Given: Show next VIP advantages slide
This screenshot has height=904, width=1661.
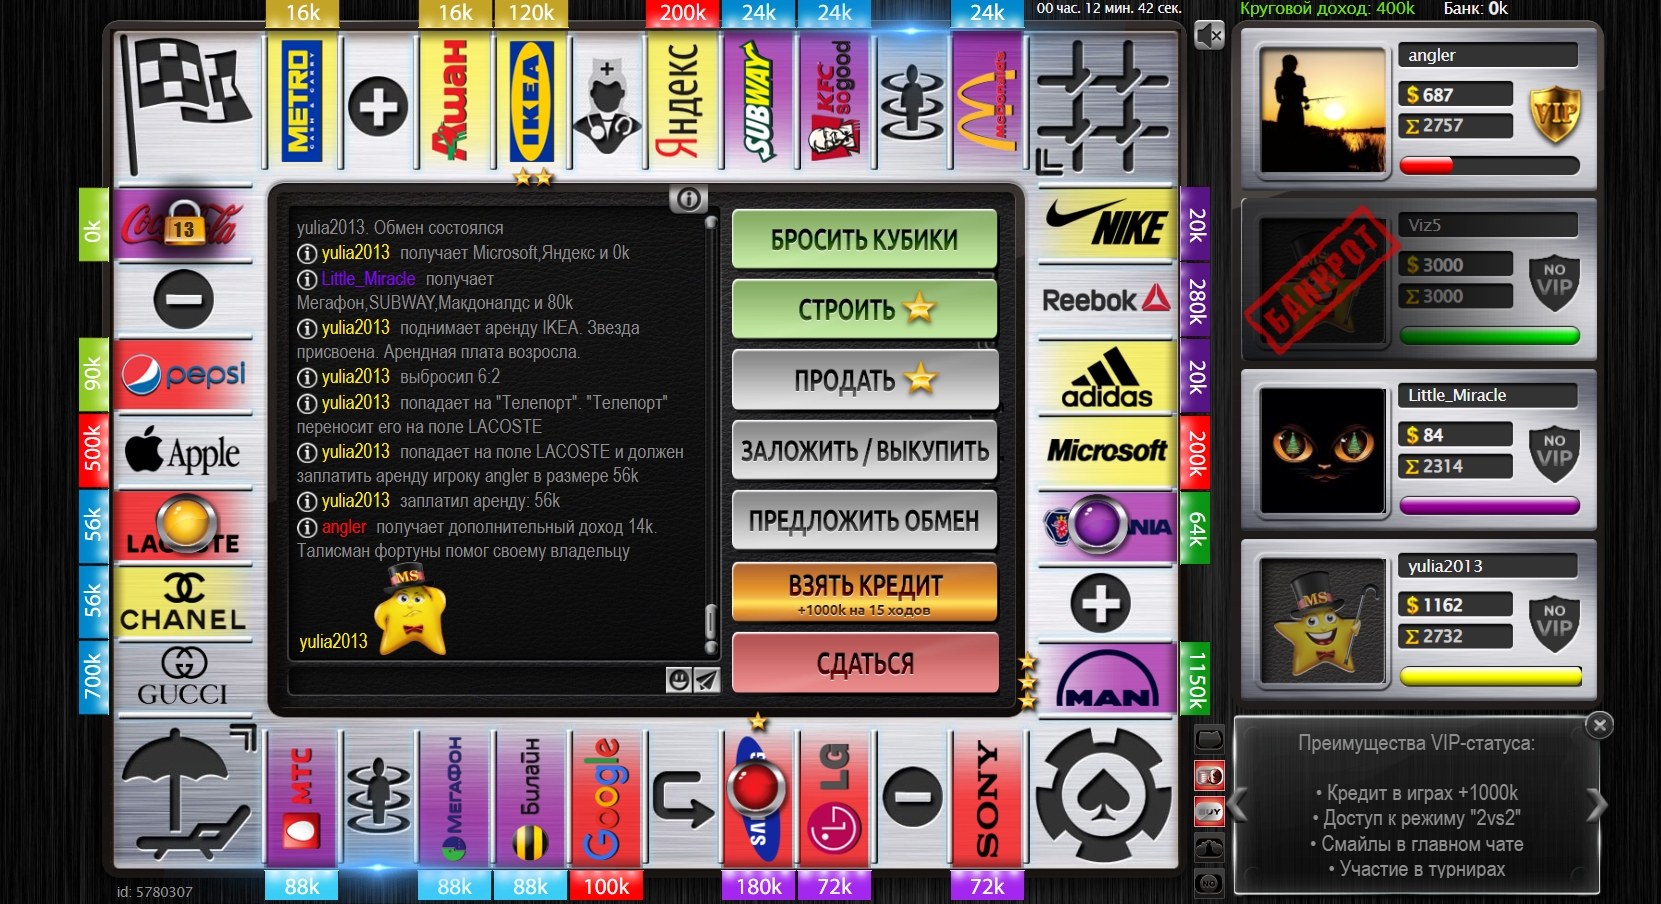Looking at the screenshot, I should coord(1596,804).
